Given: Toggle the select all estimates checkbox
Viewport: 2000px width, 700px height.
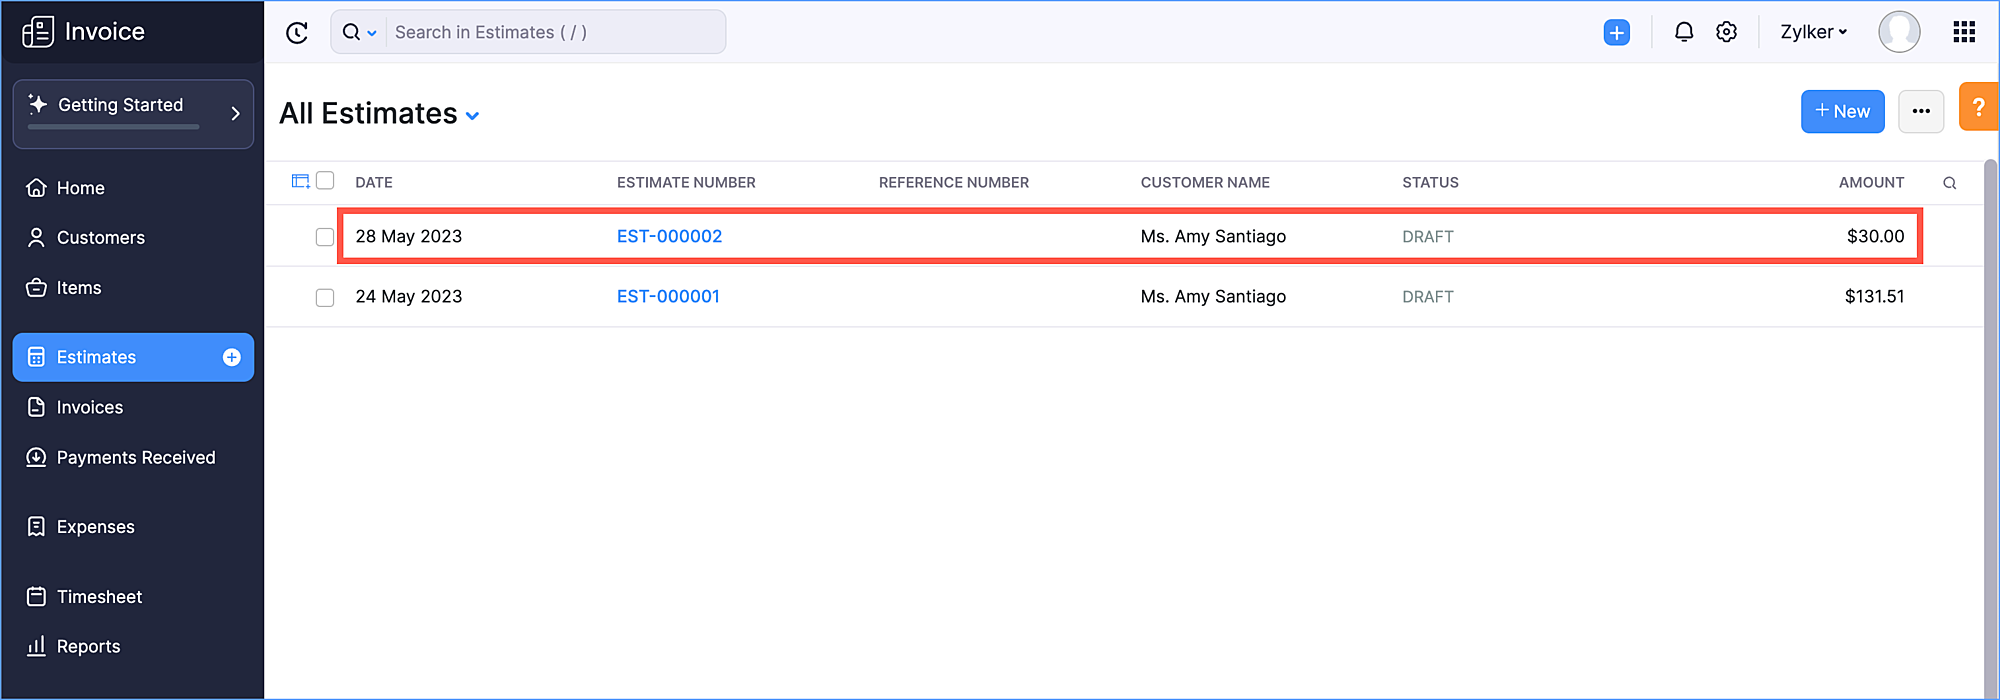Looking at the screenshot, I should (325, 181).
